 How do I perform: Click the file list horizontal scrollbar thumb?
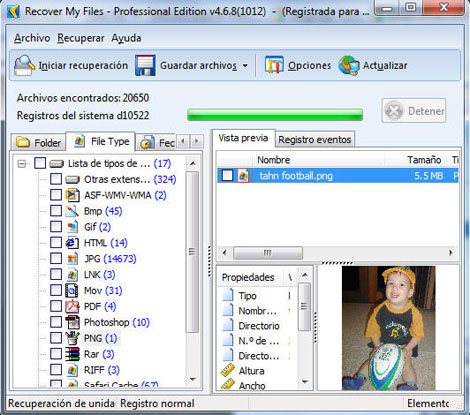point(268,253)
